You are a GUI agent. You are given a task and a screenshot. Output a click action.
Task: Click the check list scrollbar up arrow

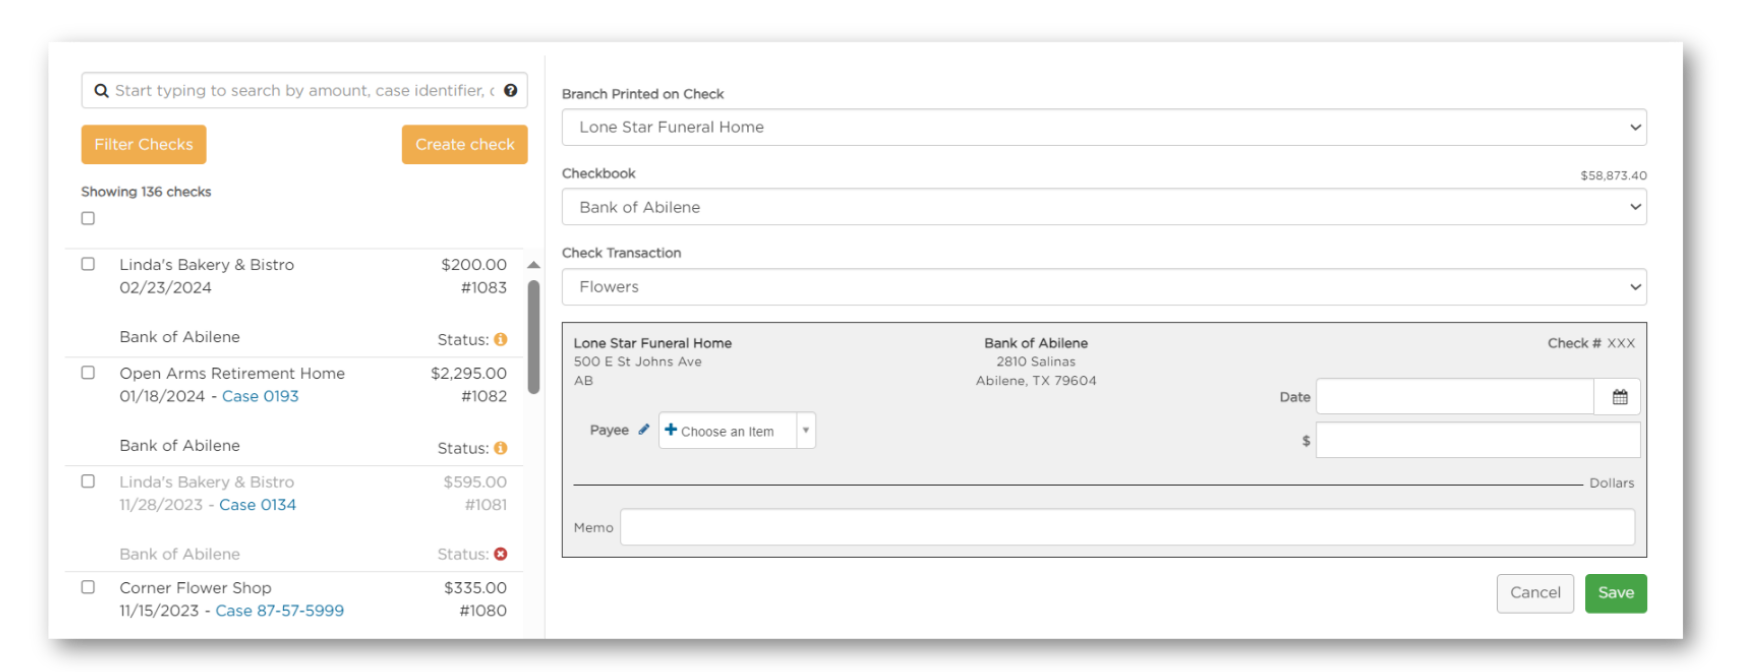point(534,264)
